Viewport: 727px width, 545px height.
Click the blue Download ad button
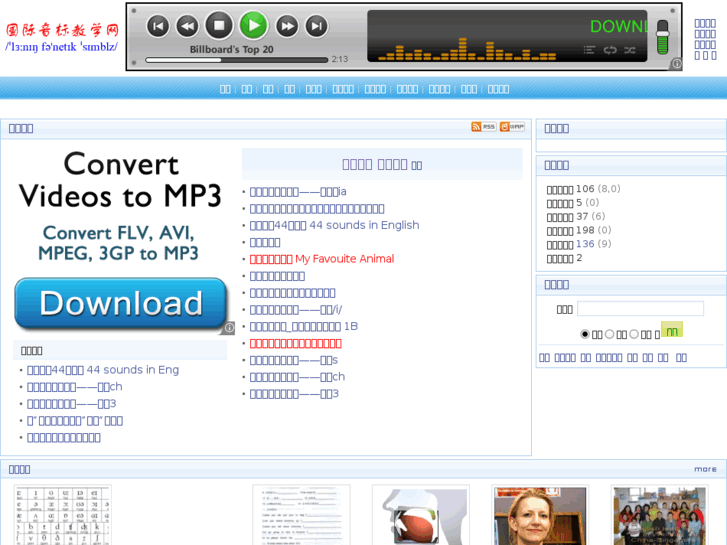(121, 304)
